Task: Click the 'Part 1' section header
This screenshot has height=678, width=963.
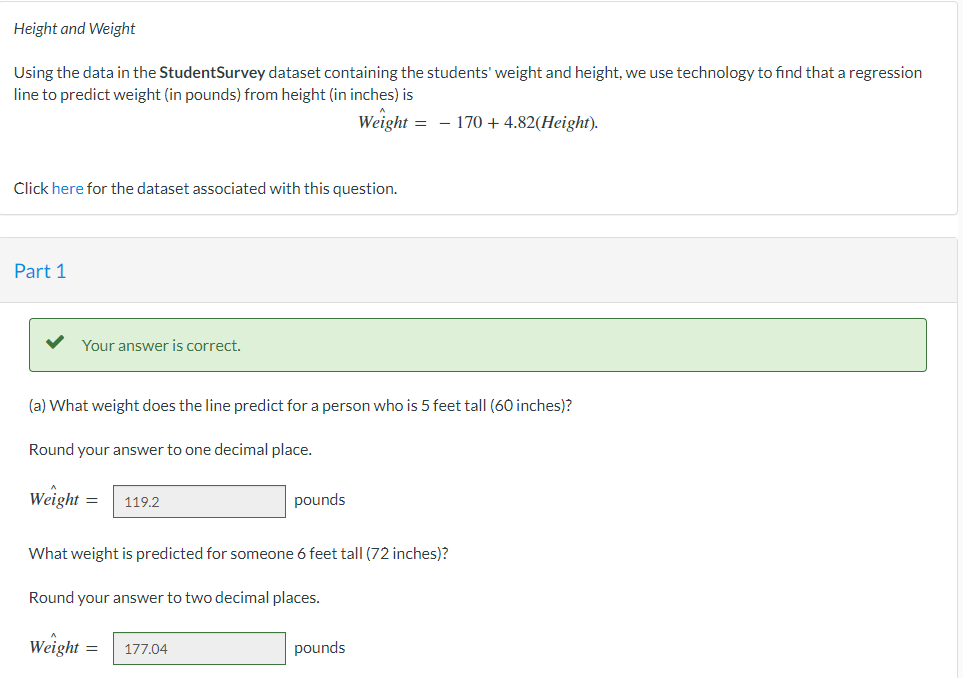Action: [41, 270]
